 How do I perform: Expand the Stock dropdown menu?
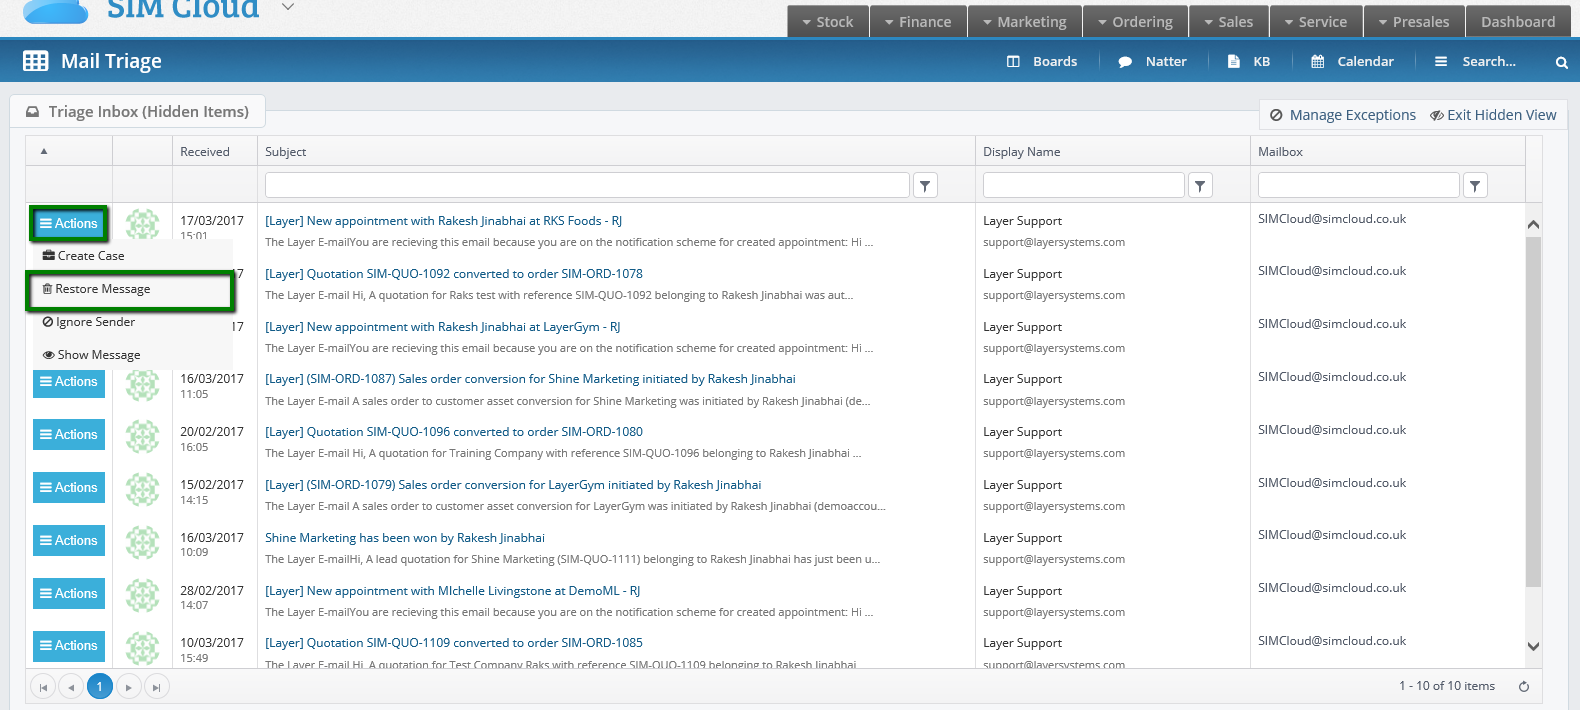coord(828,22)
